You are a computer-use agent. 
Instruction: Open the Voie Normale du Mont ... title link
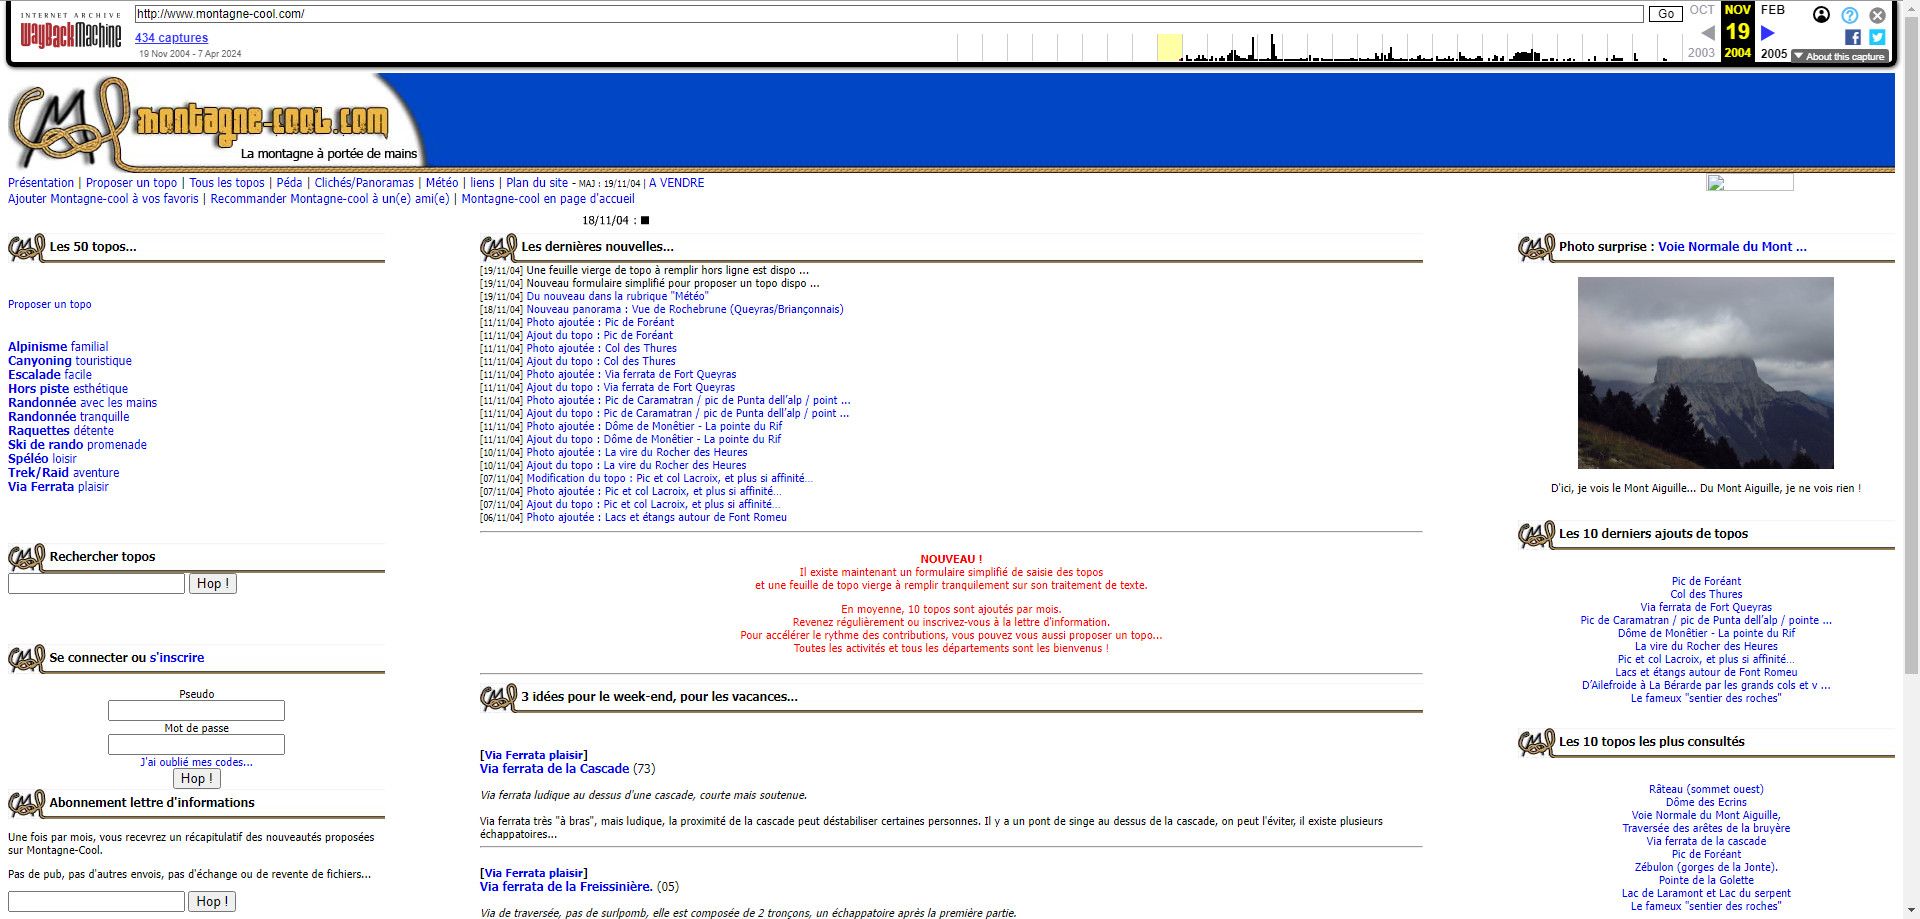click(1732, 247)
